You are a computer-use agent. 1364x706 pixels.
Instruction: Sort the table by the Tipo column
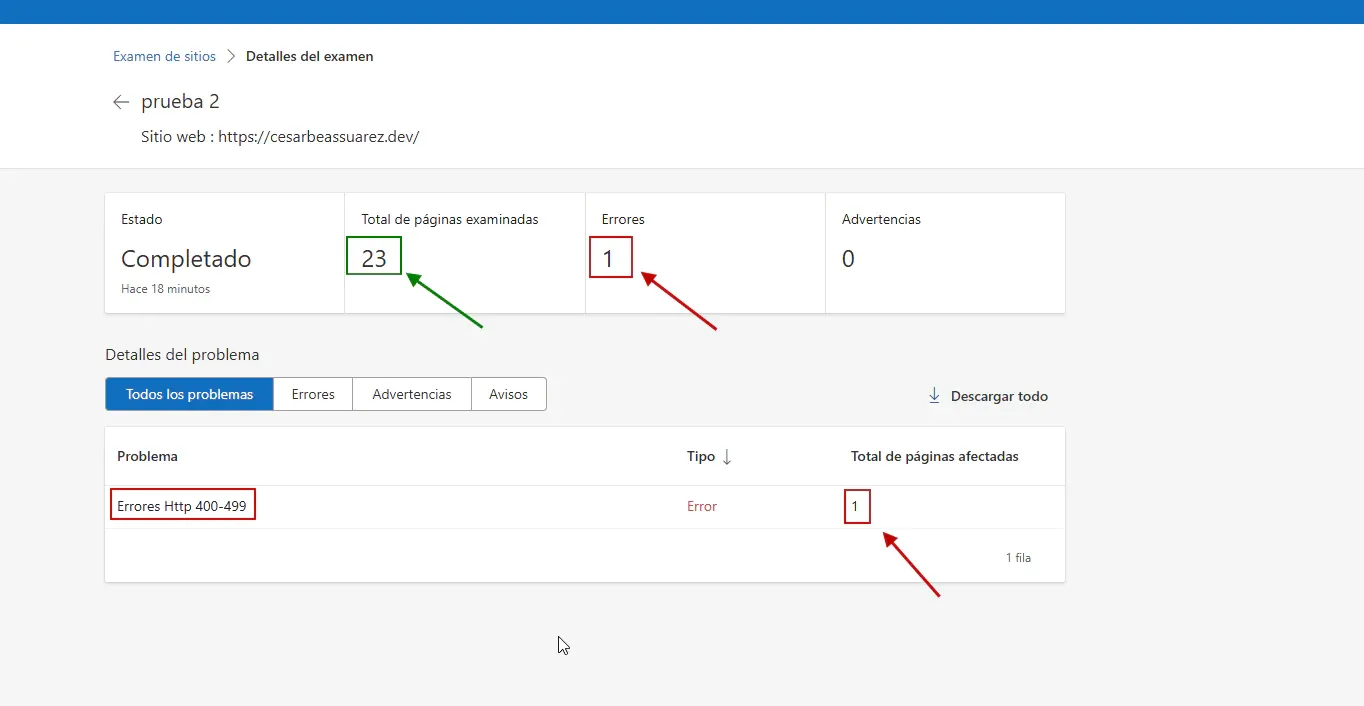click(x=702, y=456)
